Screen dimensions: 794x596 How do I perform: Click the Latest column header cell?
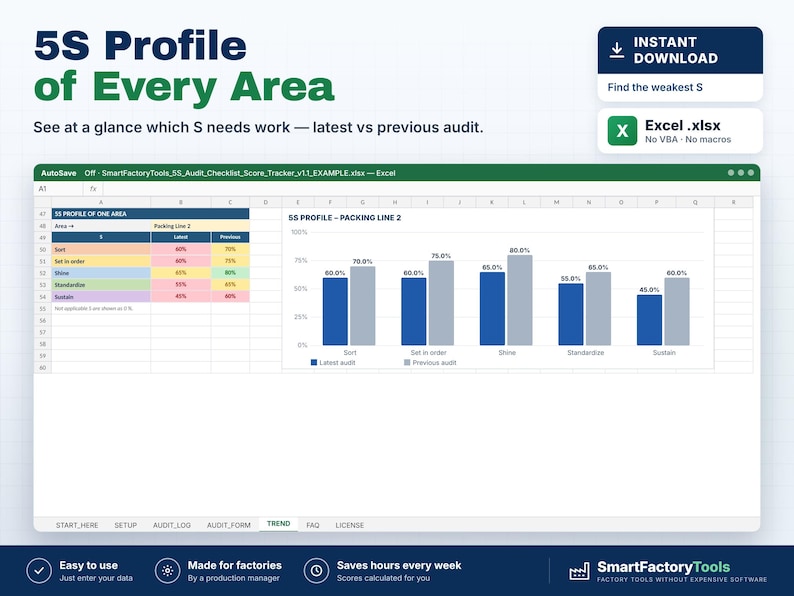(181, 237)
